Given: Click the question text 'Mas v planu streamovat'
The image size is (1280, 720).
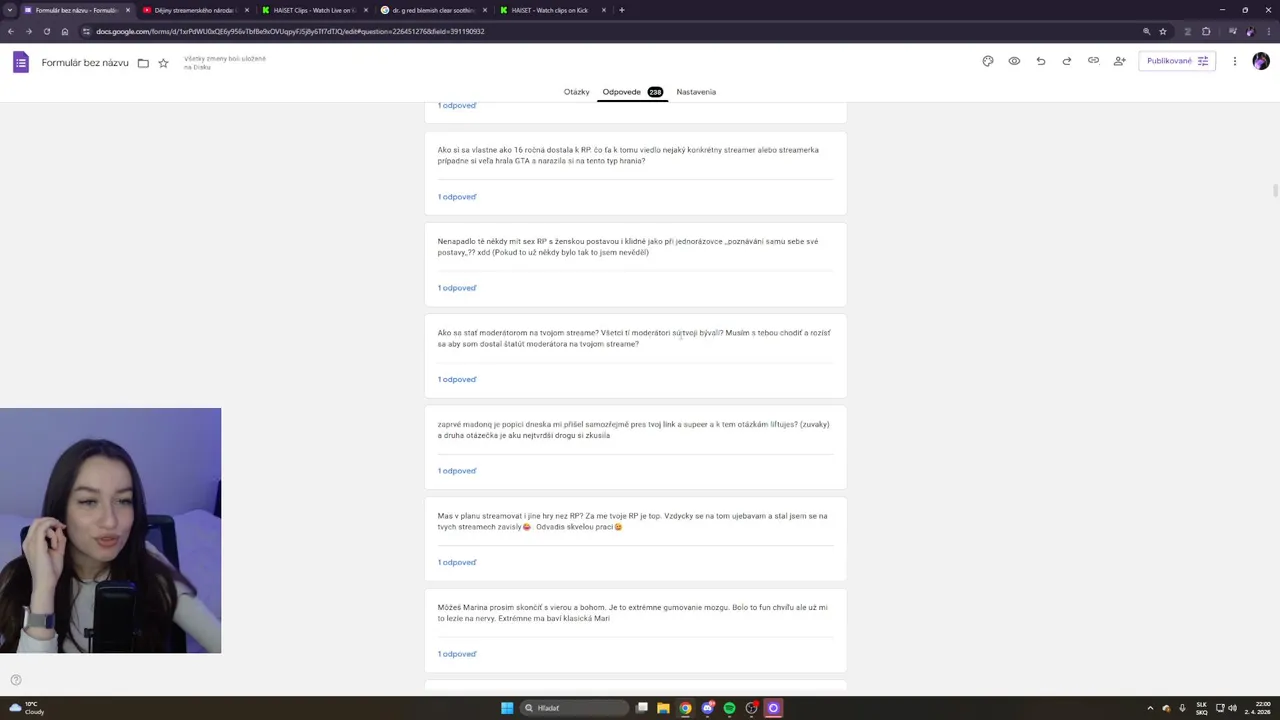Looking at the screenshot, I should (x=632, y=521).
